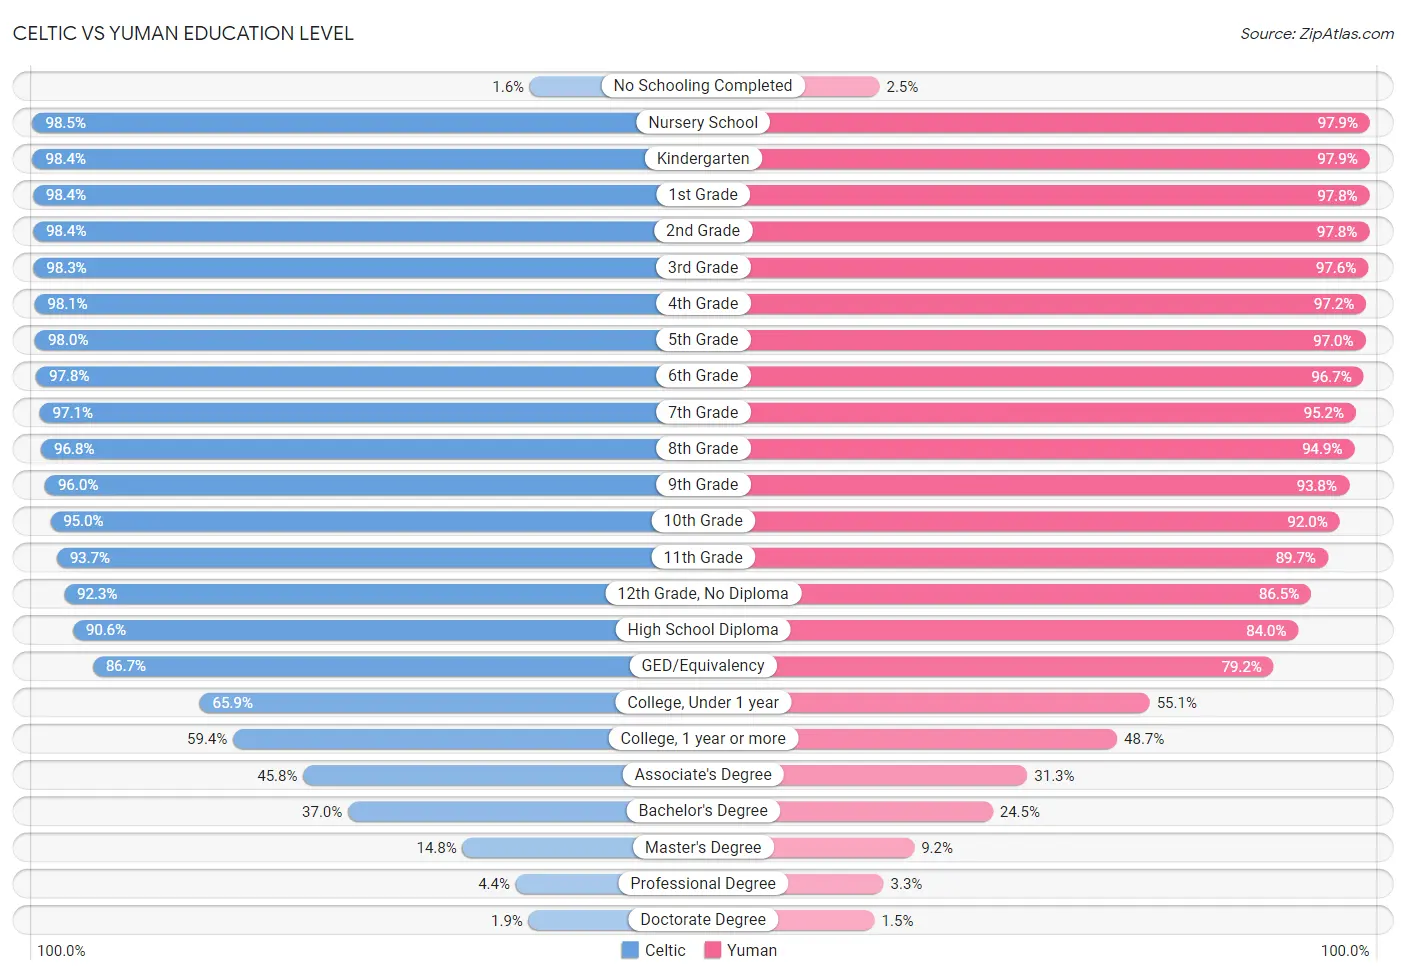This screenshot has height=975, width=1406.
Task: Select the chart title Celtic vs Yuman Education Level
Action: pyautogui.click(x=183, y=33)
